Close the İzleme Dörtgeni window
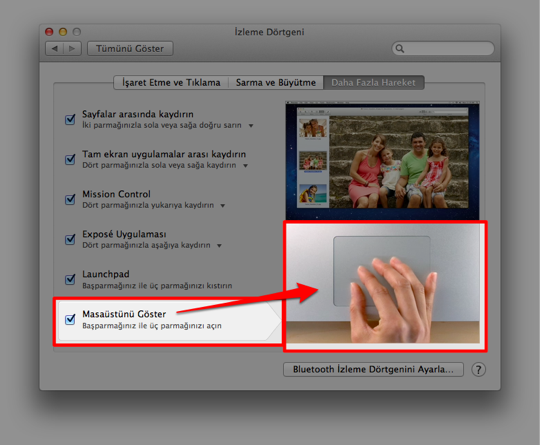Screen dimensions: 540x445 coord(49,32)
